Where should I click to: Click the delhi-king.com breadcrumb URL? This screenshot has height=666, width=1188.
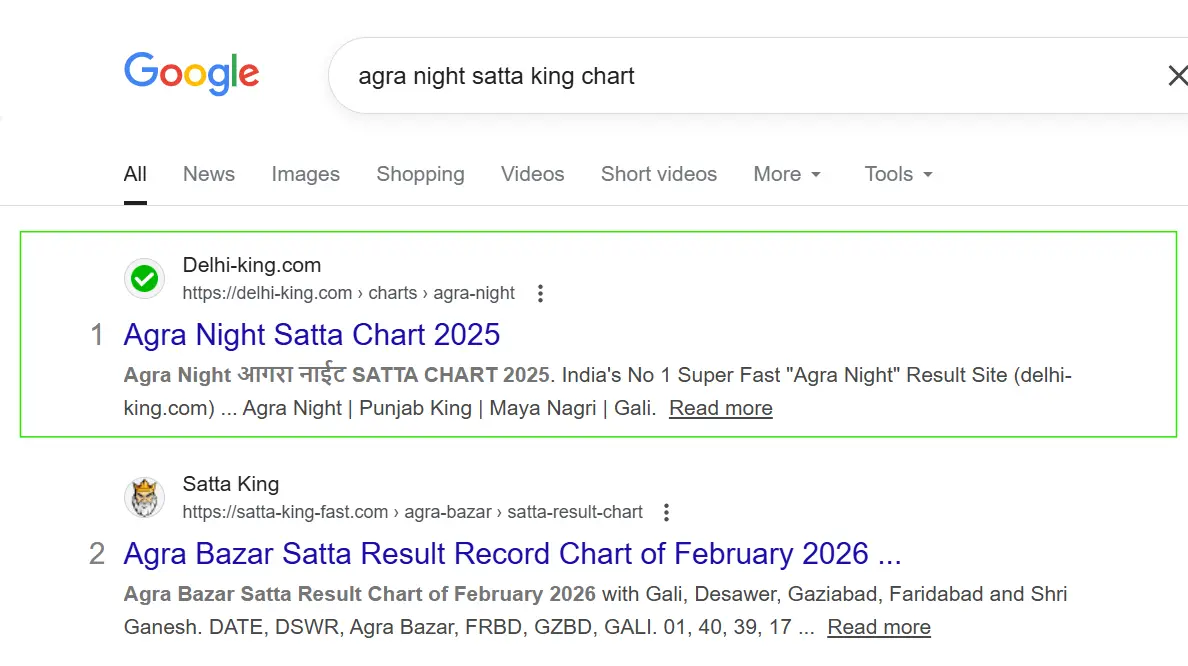(348, 293)
